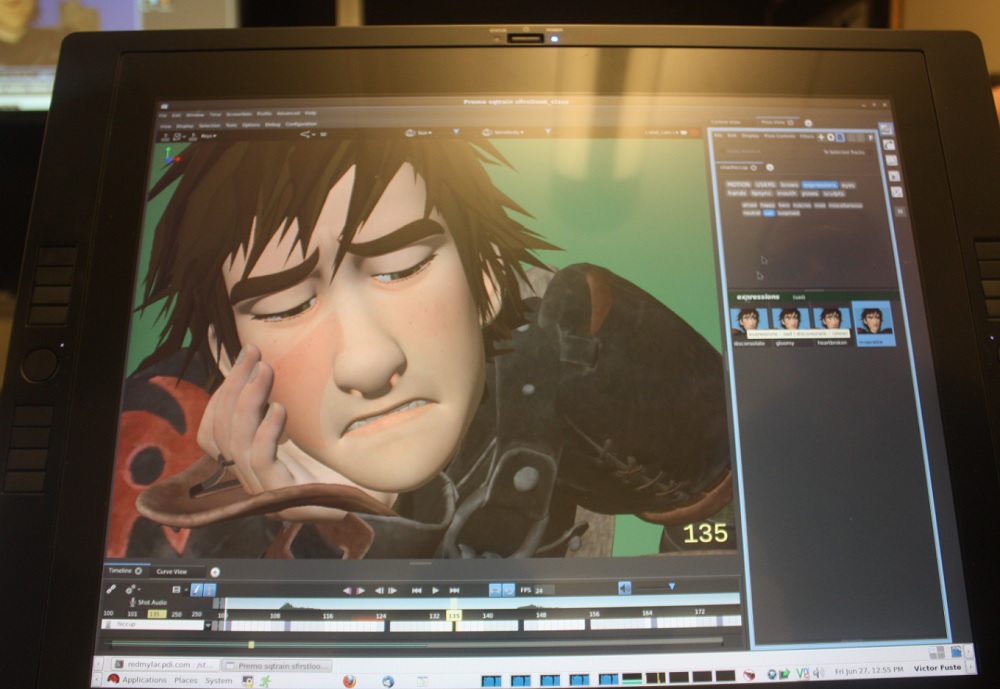Screen dimensions: 1000x689
Task: Mute audio with the speaker button
Action: [624, 588]
